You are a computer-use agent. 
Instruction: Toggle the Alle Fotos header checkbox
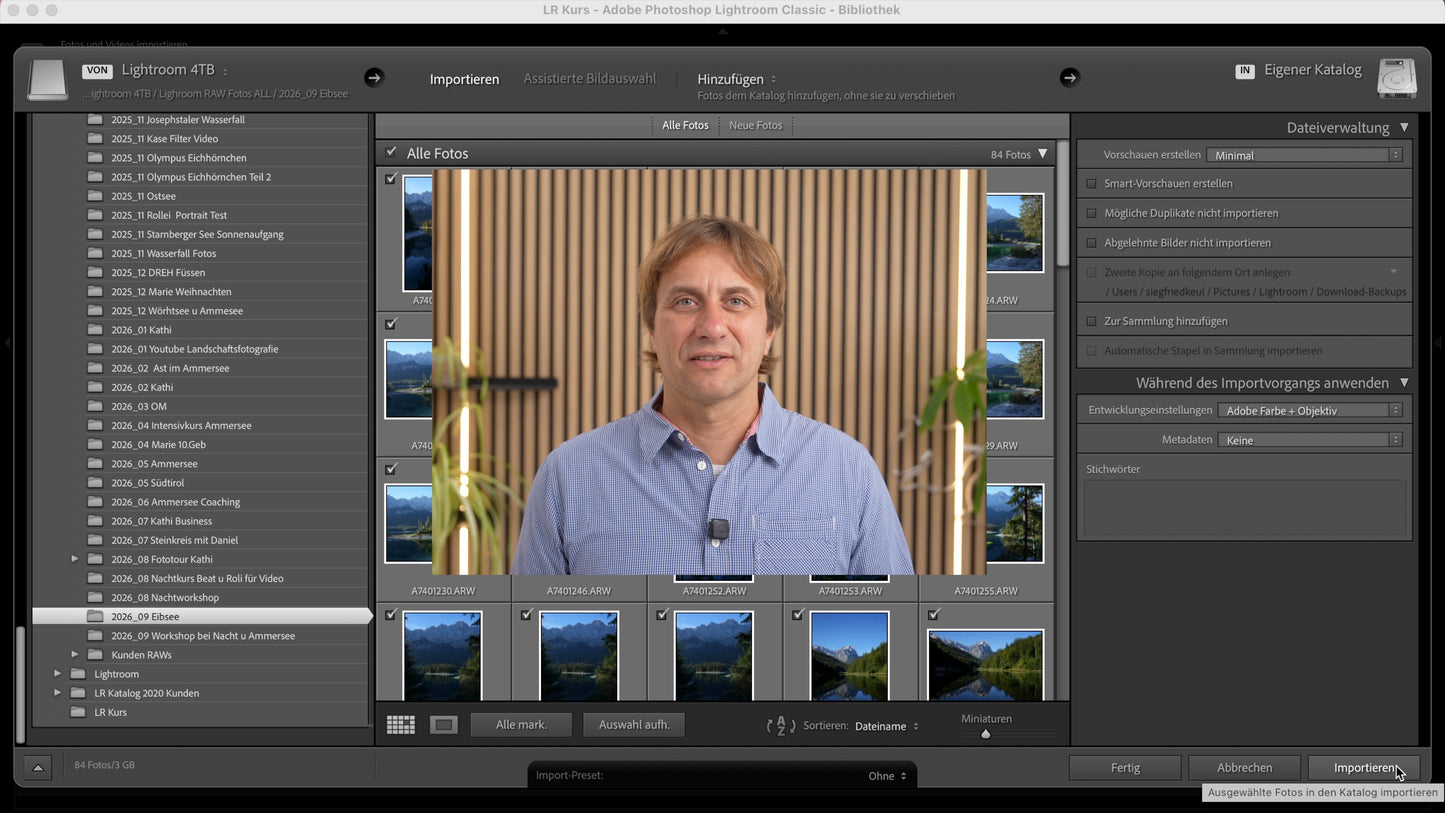click(x=391, y=153)
